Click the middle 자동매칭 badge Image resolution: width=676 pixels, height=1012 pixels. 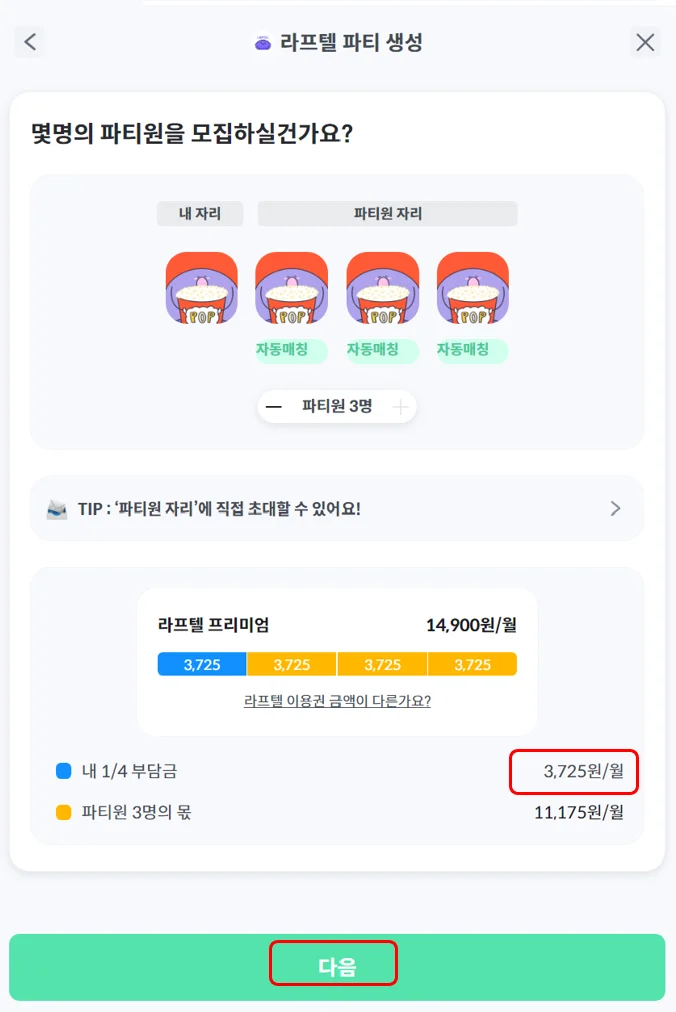tap(382, 350)
